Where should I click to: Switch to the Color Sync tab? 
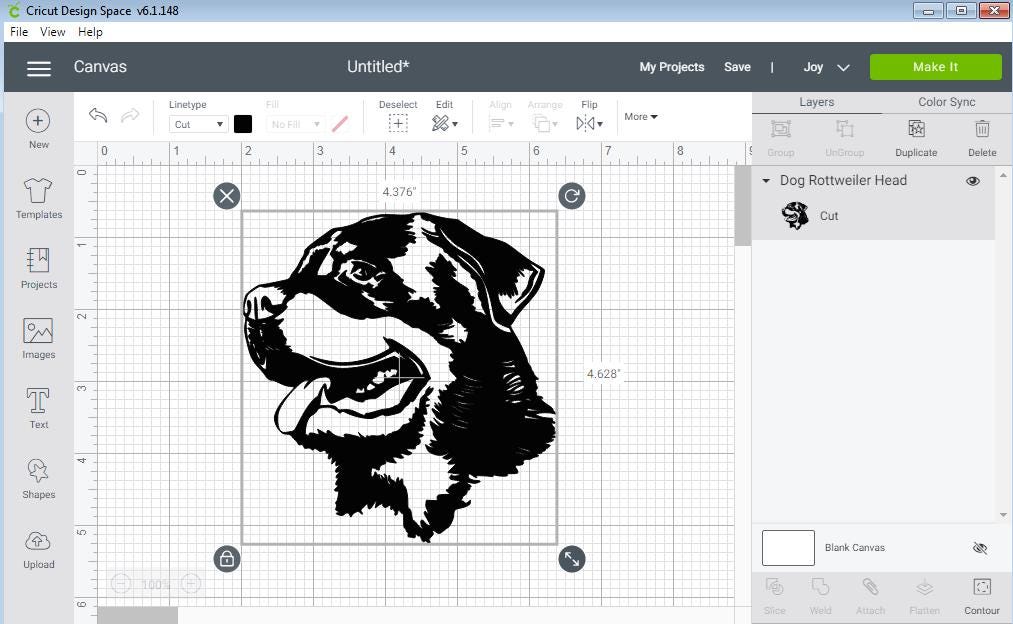[x=946, y=102]
